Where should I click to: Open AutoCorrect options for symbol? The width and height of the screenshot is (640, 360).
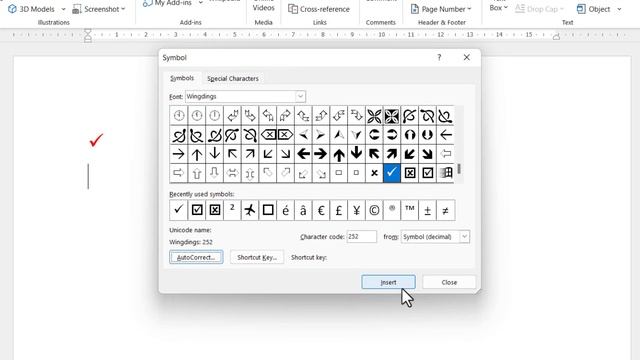coord(196,257)
